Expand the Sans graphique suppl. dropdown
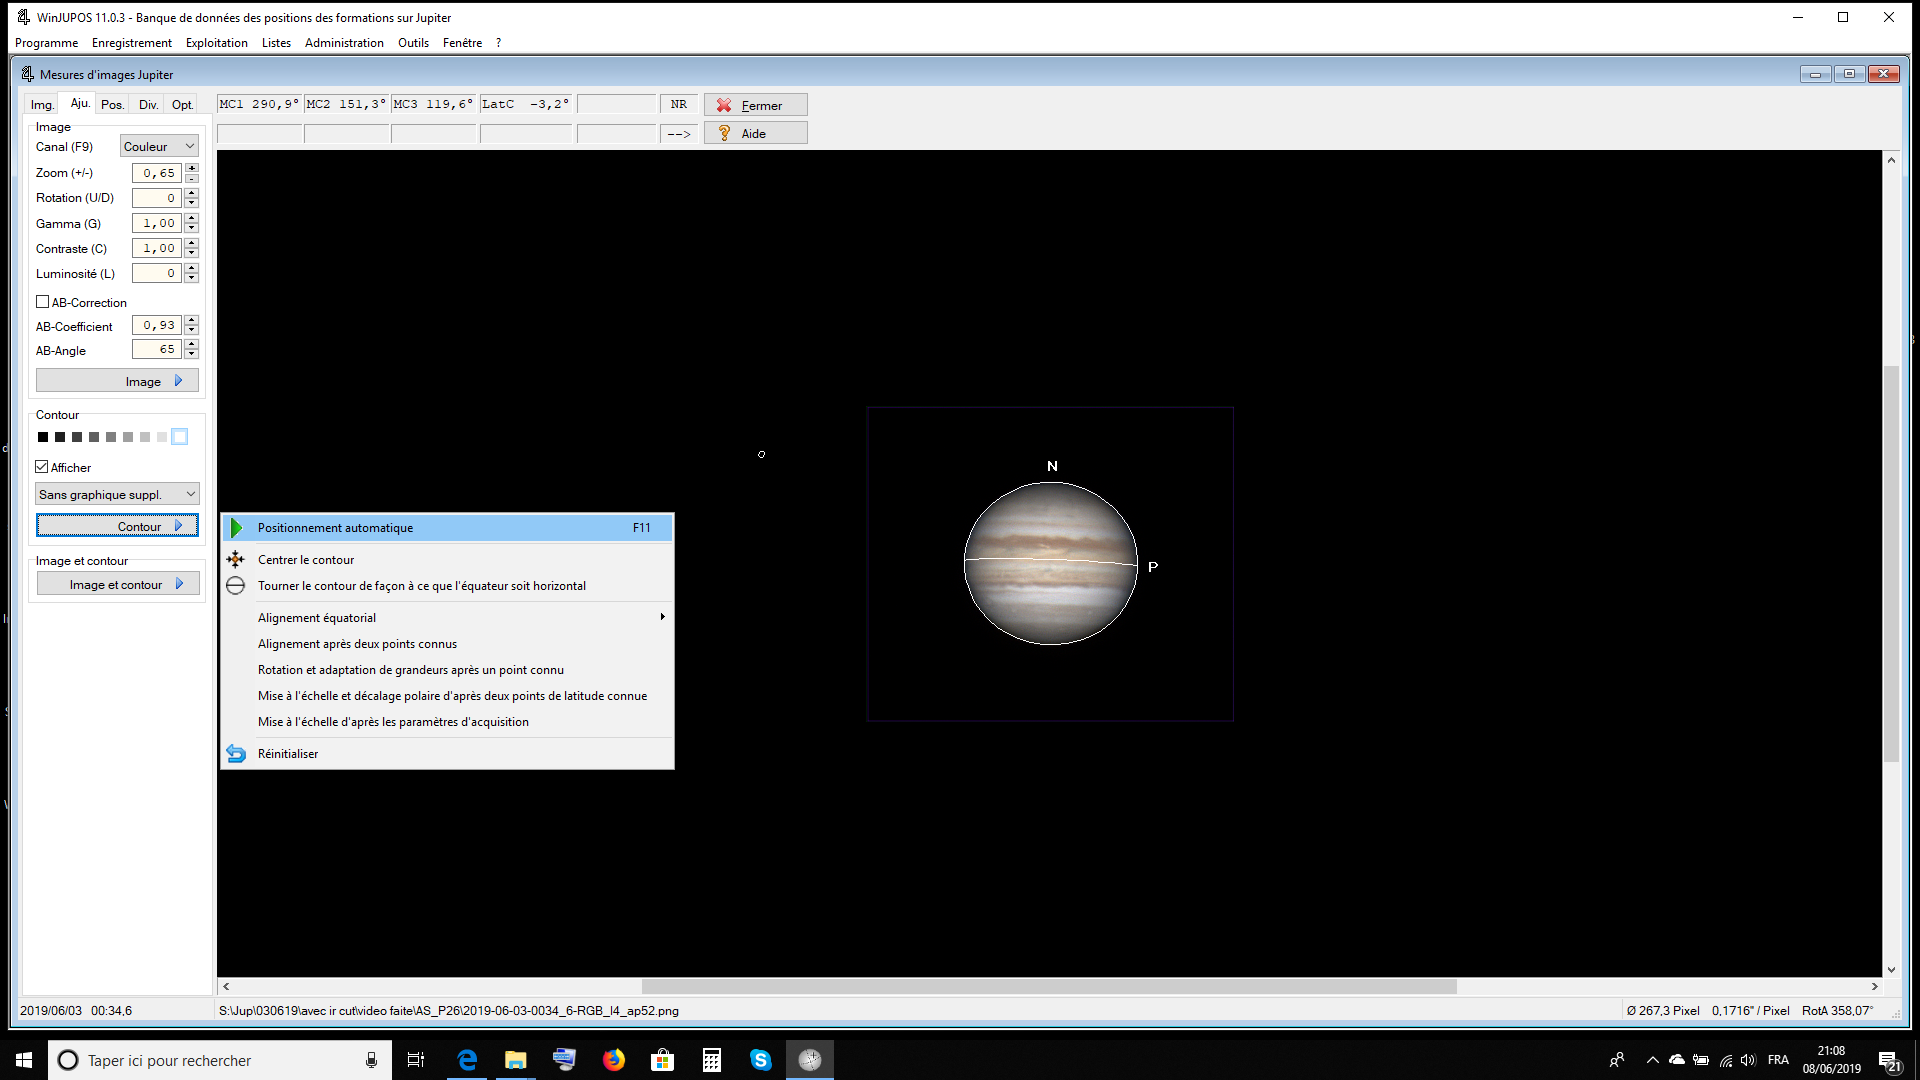The height and width of the screenshot is (1080, 1920). (117, 495)
